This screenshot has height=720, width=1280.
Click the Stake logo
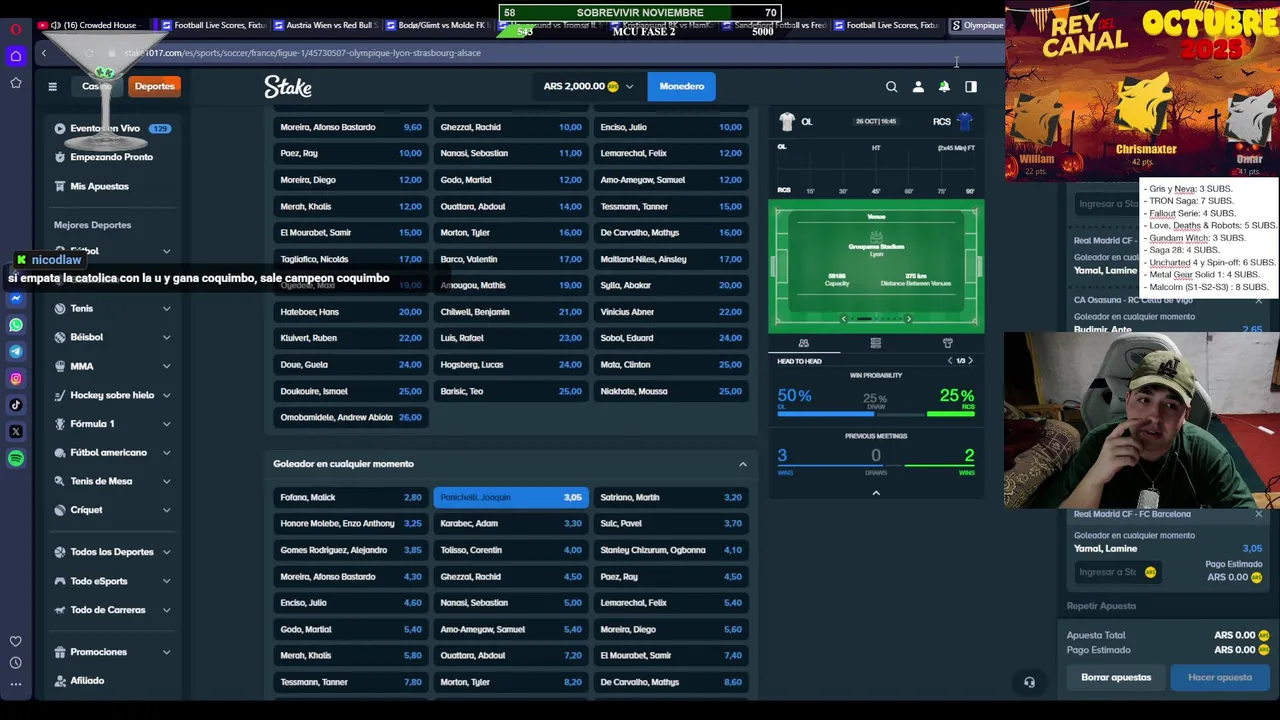click(x=288, y=87)
